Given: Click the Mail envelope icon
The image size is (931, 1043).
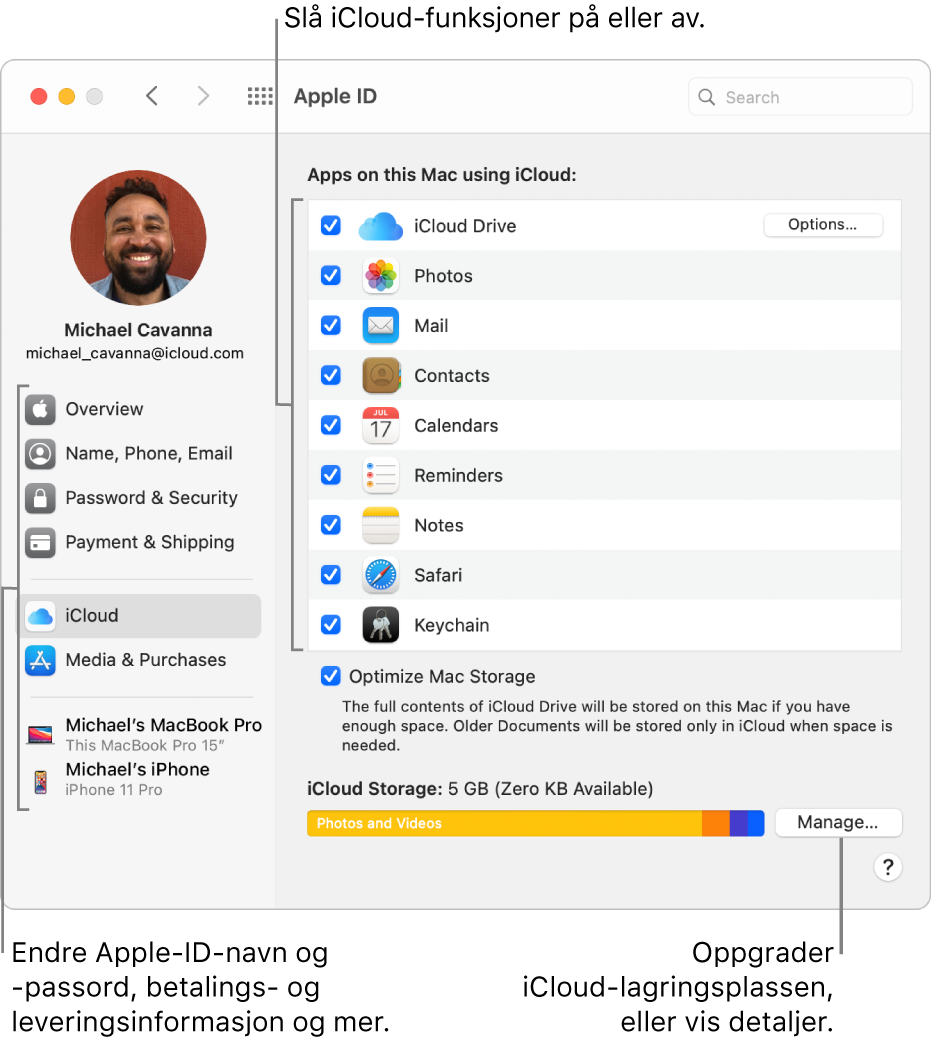Looking at the screenshot, I should coord(380,325).
